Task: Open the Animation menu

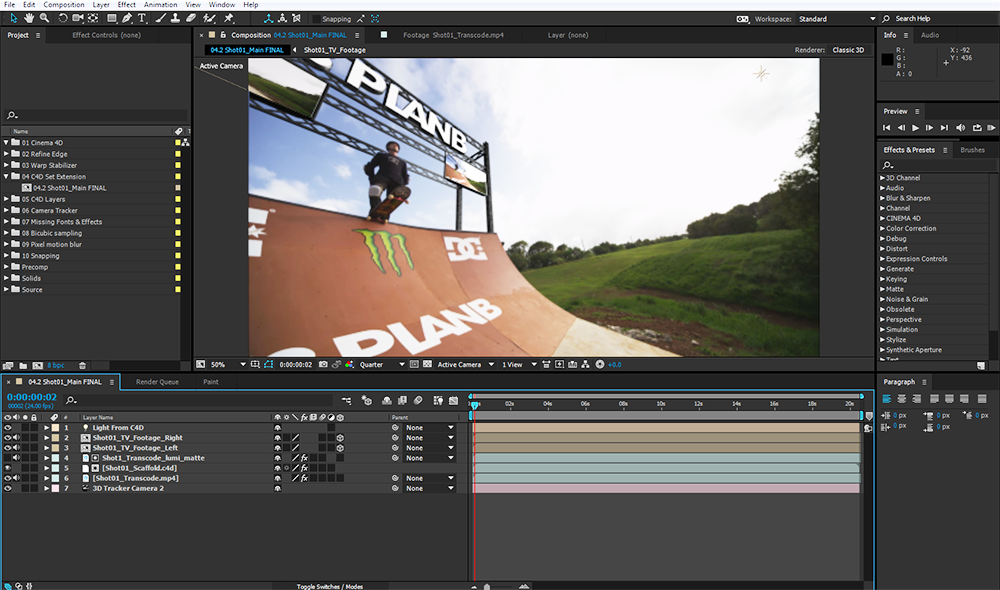Action: coord(160,4)
